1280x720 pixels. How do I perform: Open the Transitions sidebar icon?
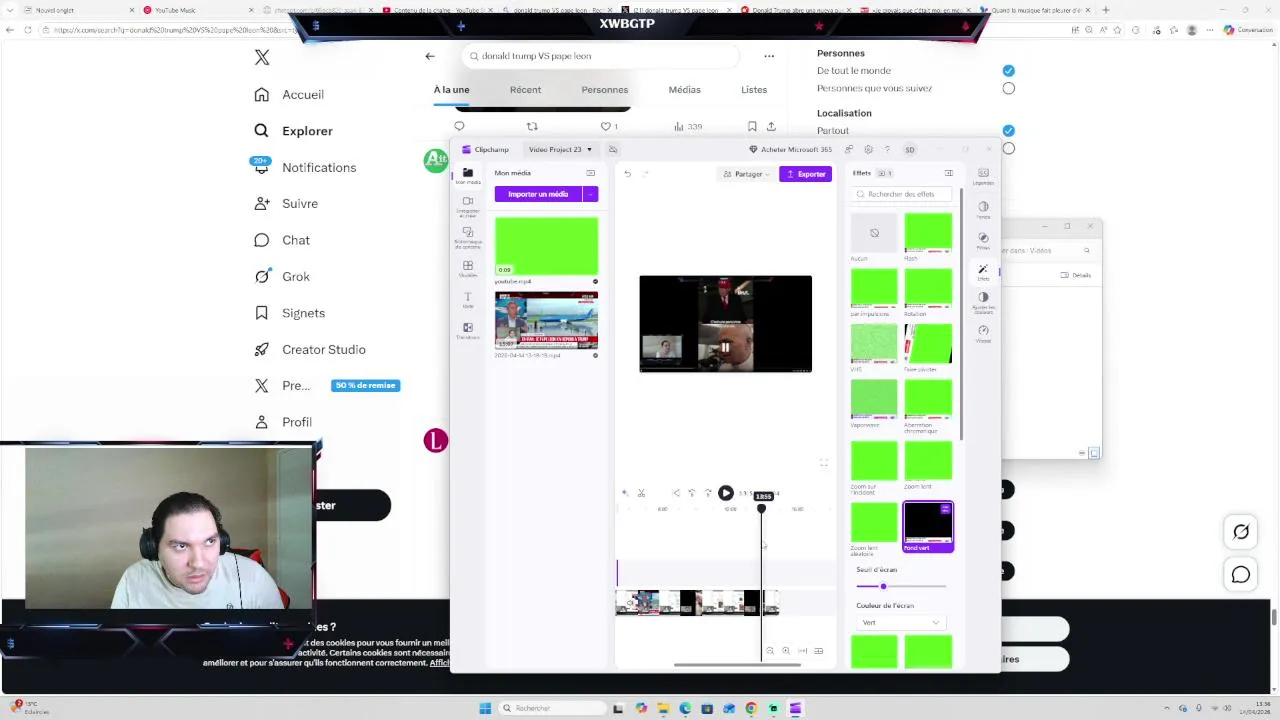[x=467, y=328]
